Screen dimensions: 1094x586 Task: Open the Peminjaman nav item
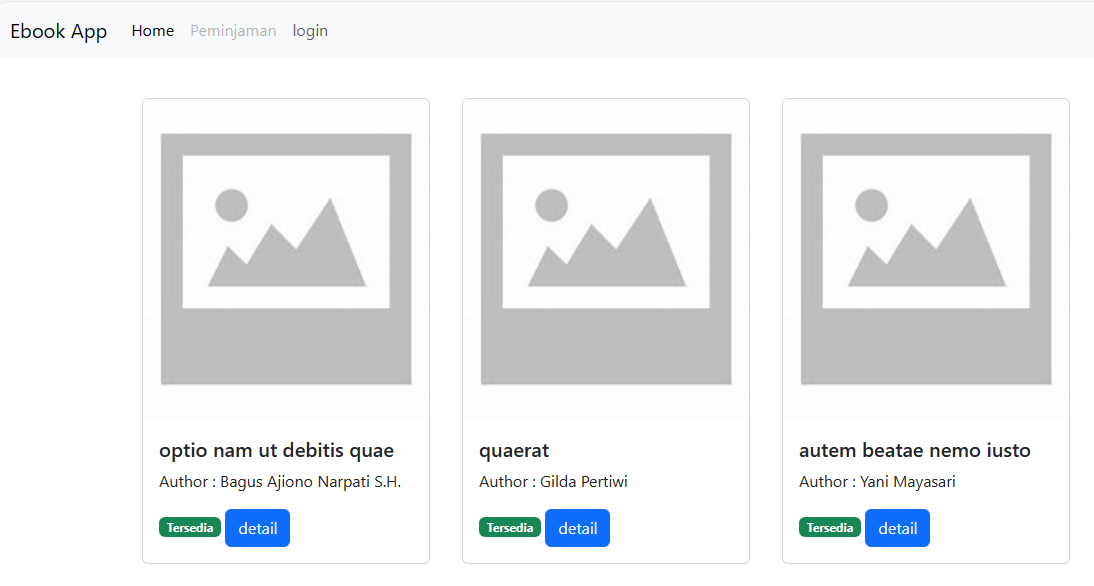(233, 31)
